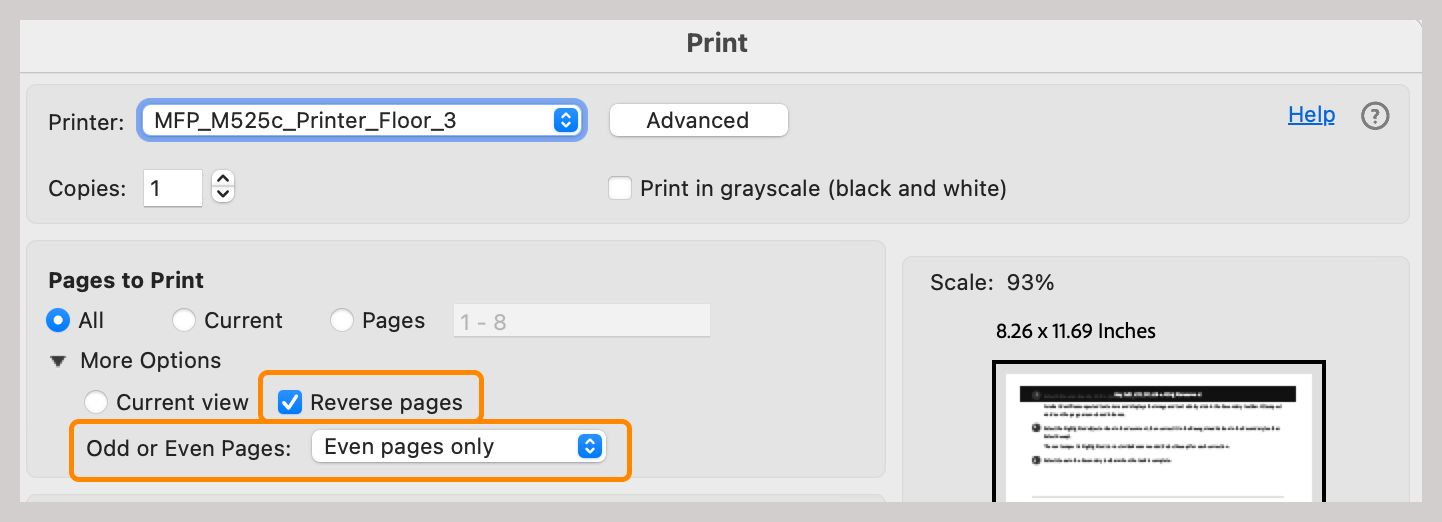Enable Print in grayscale checkbox
The height and width of the screenshot is (522, 1442).
(x=621, y=188)
